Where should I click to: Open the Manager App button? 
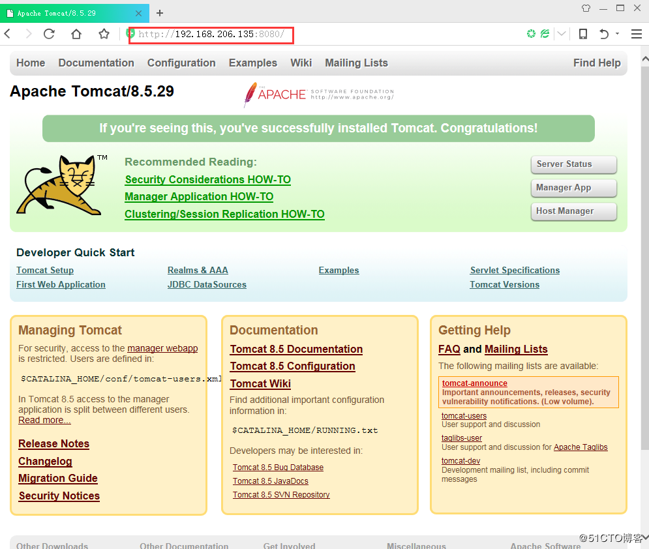click(574, 188)
